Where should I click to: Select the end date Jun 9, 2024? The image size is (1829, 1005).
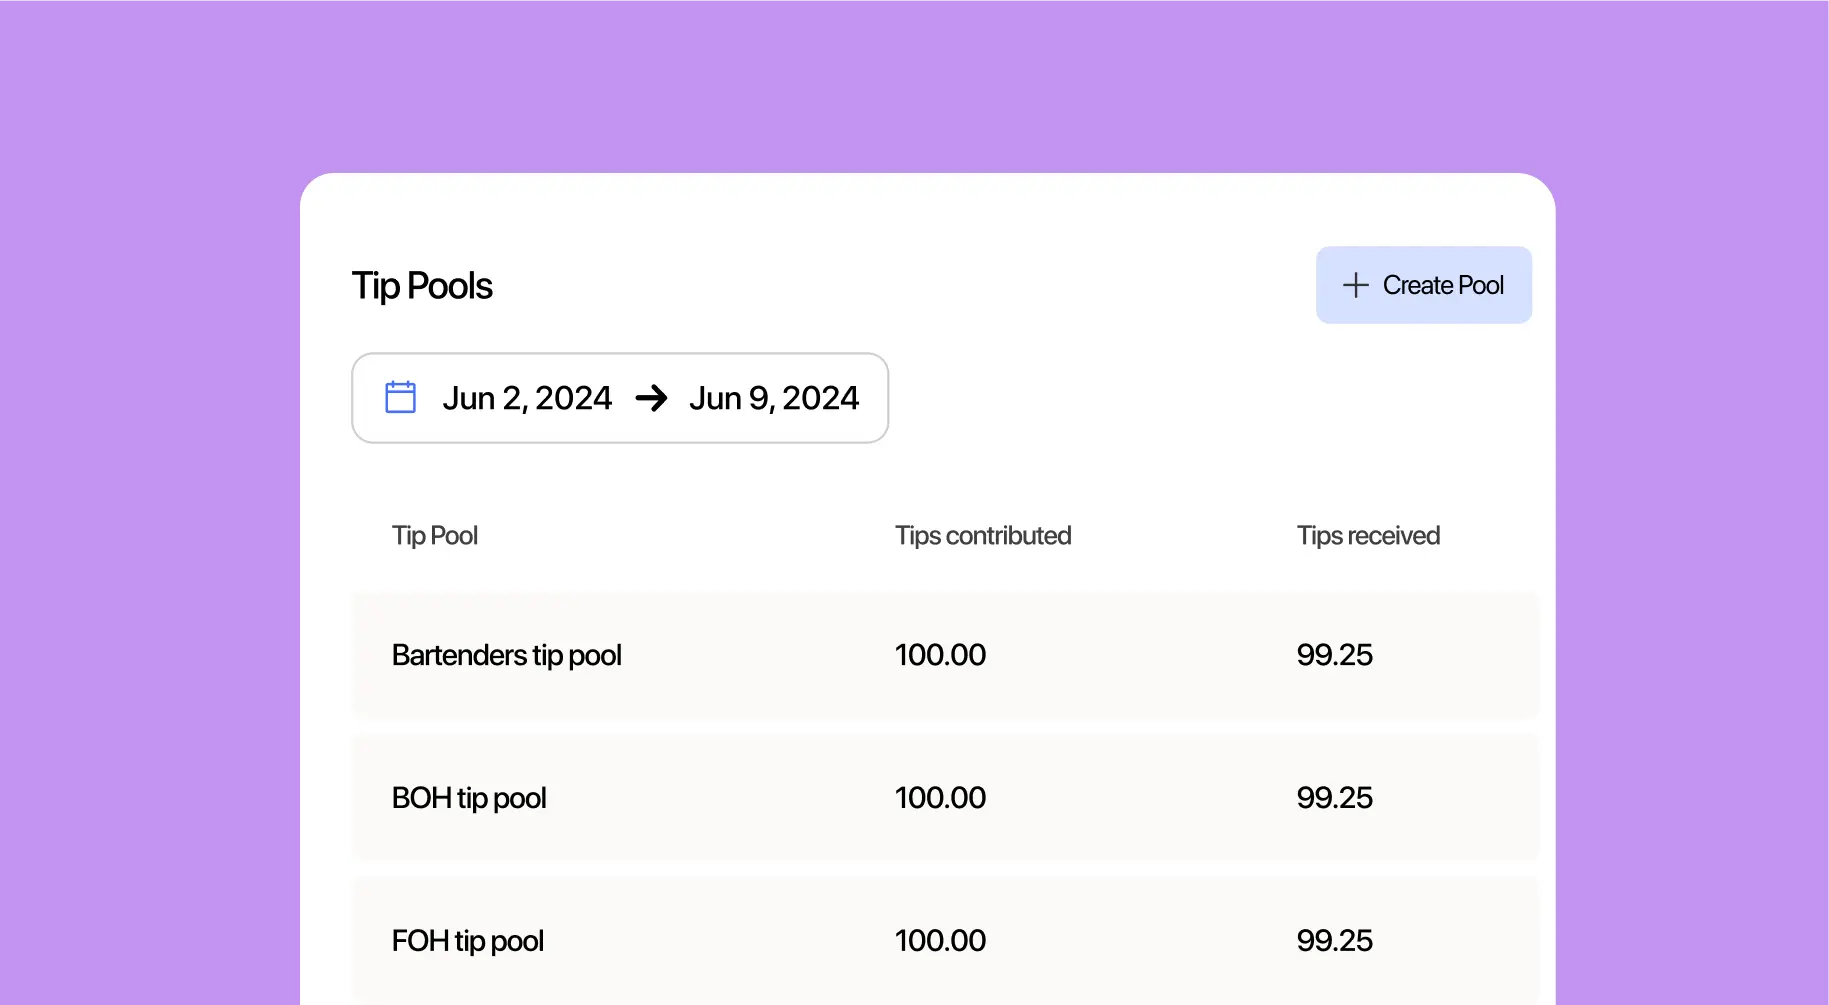pyautogui.click(x=774, y=398)
